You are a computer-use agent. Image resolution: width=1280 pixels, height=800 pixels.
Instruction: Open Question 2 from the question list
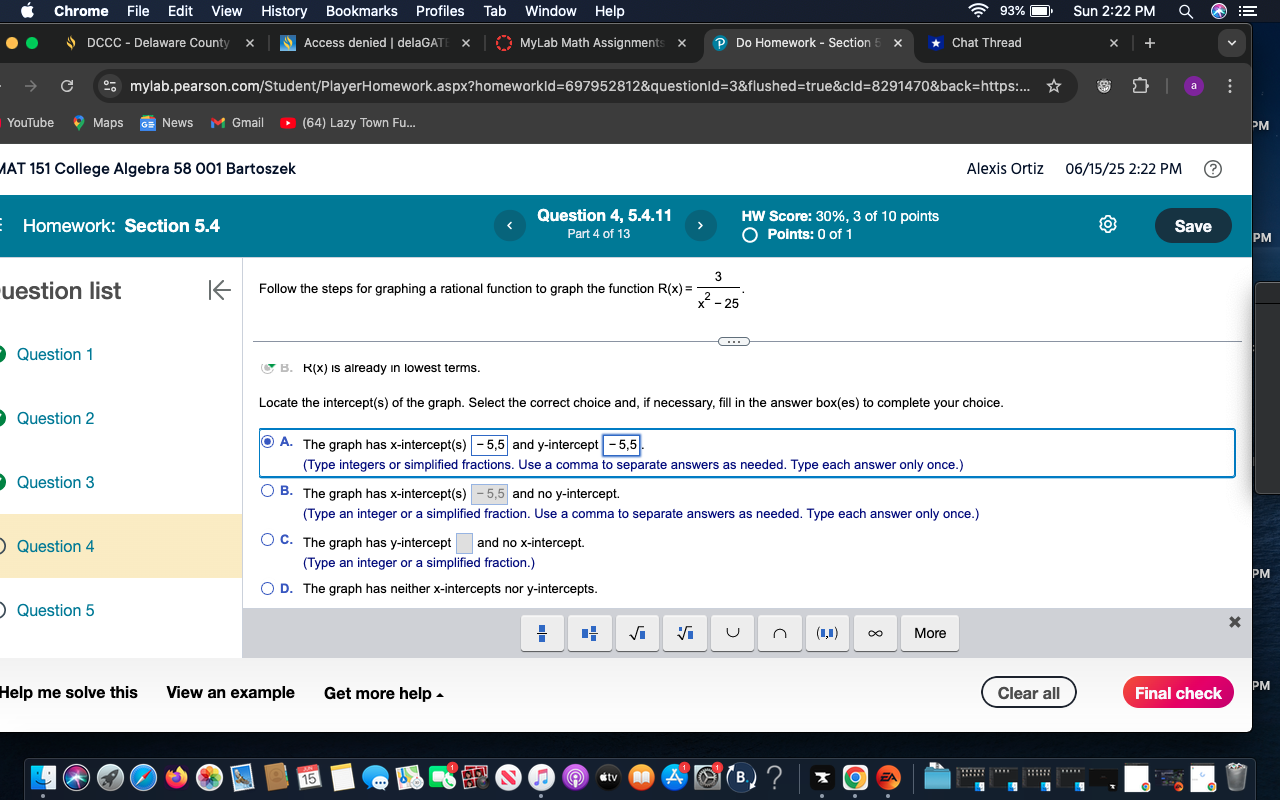54,418
